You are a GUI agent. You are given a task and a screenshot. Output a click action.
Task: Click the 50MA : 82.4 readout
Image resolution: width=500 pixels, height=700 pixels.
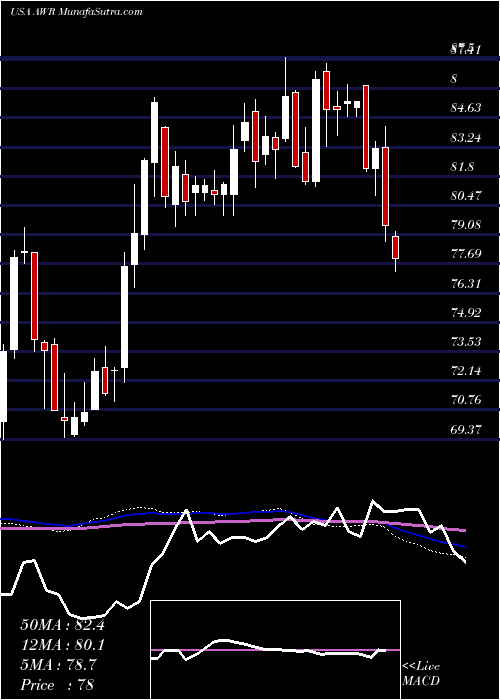(63, 625)
